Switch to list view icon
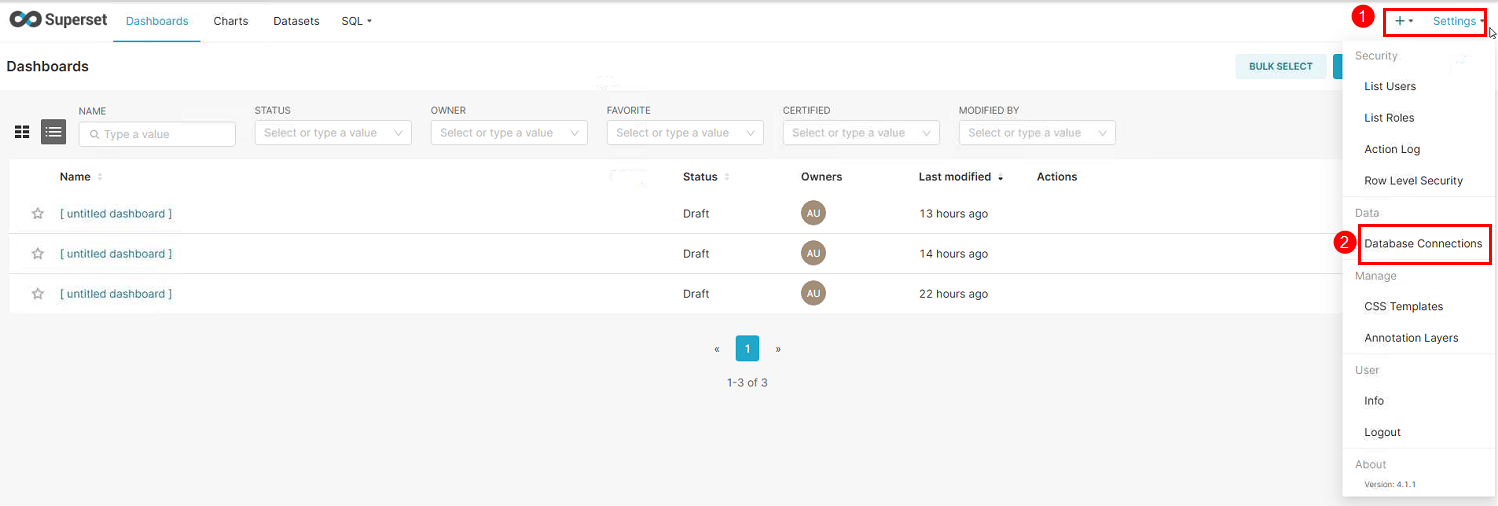The image size is (1498, 506). point(54,132)
